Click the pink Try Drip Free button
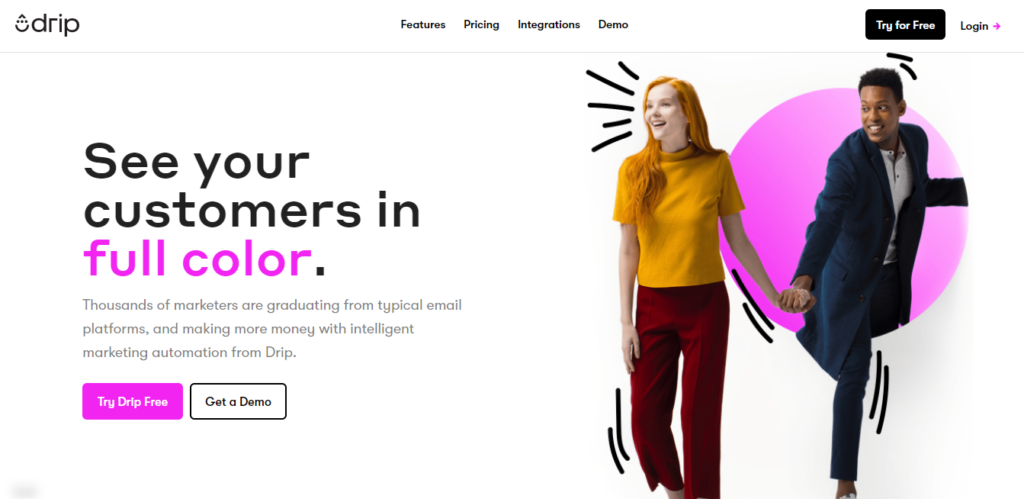This screenshot has height=499, width=1024. 133,401
